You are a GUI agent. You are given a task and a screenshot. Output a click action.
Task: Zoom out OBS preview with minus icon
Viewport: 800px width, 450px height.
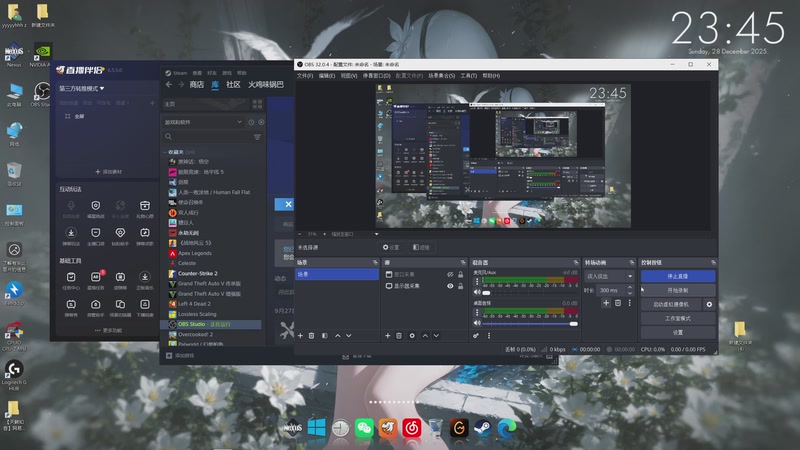pyautogui.click(x=300, y=234)
